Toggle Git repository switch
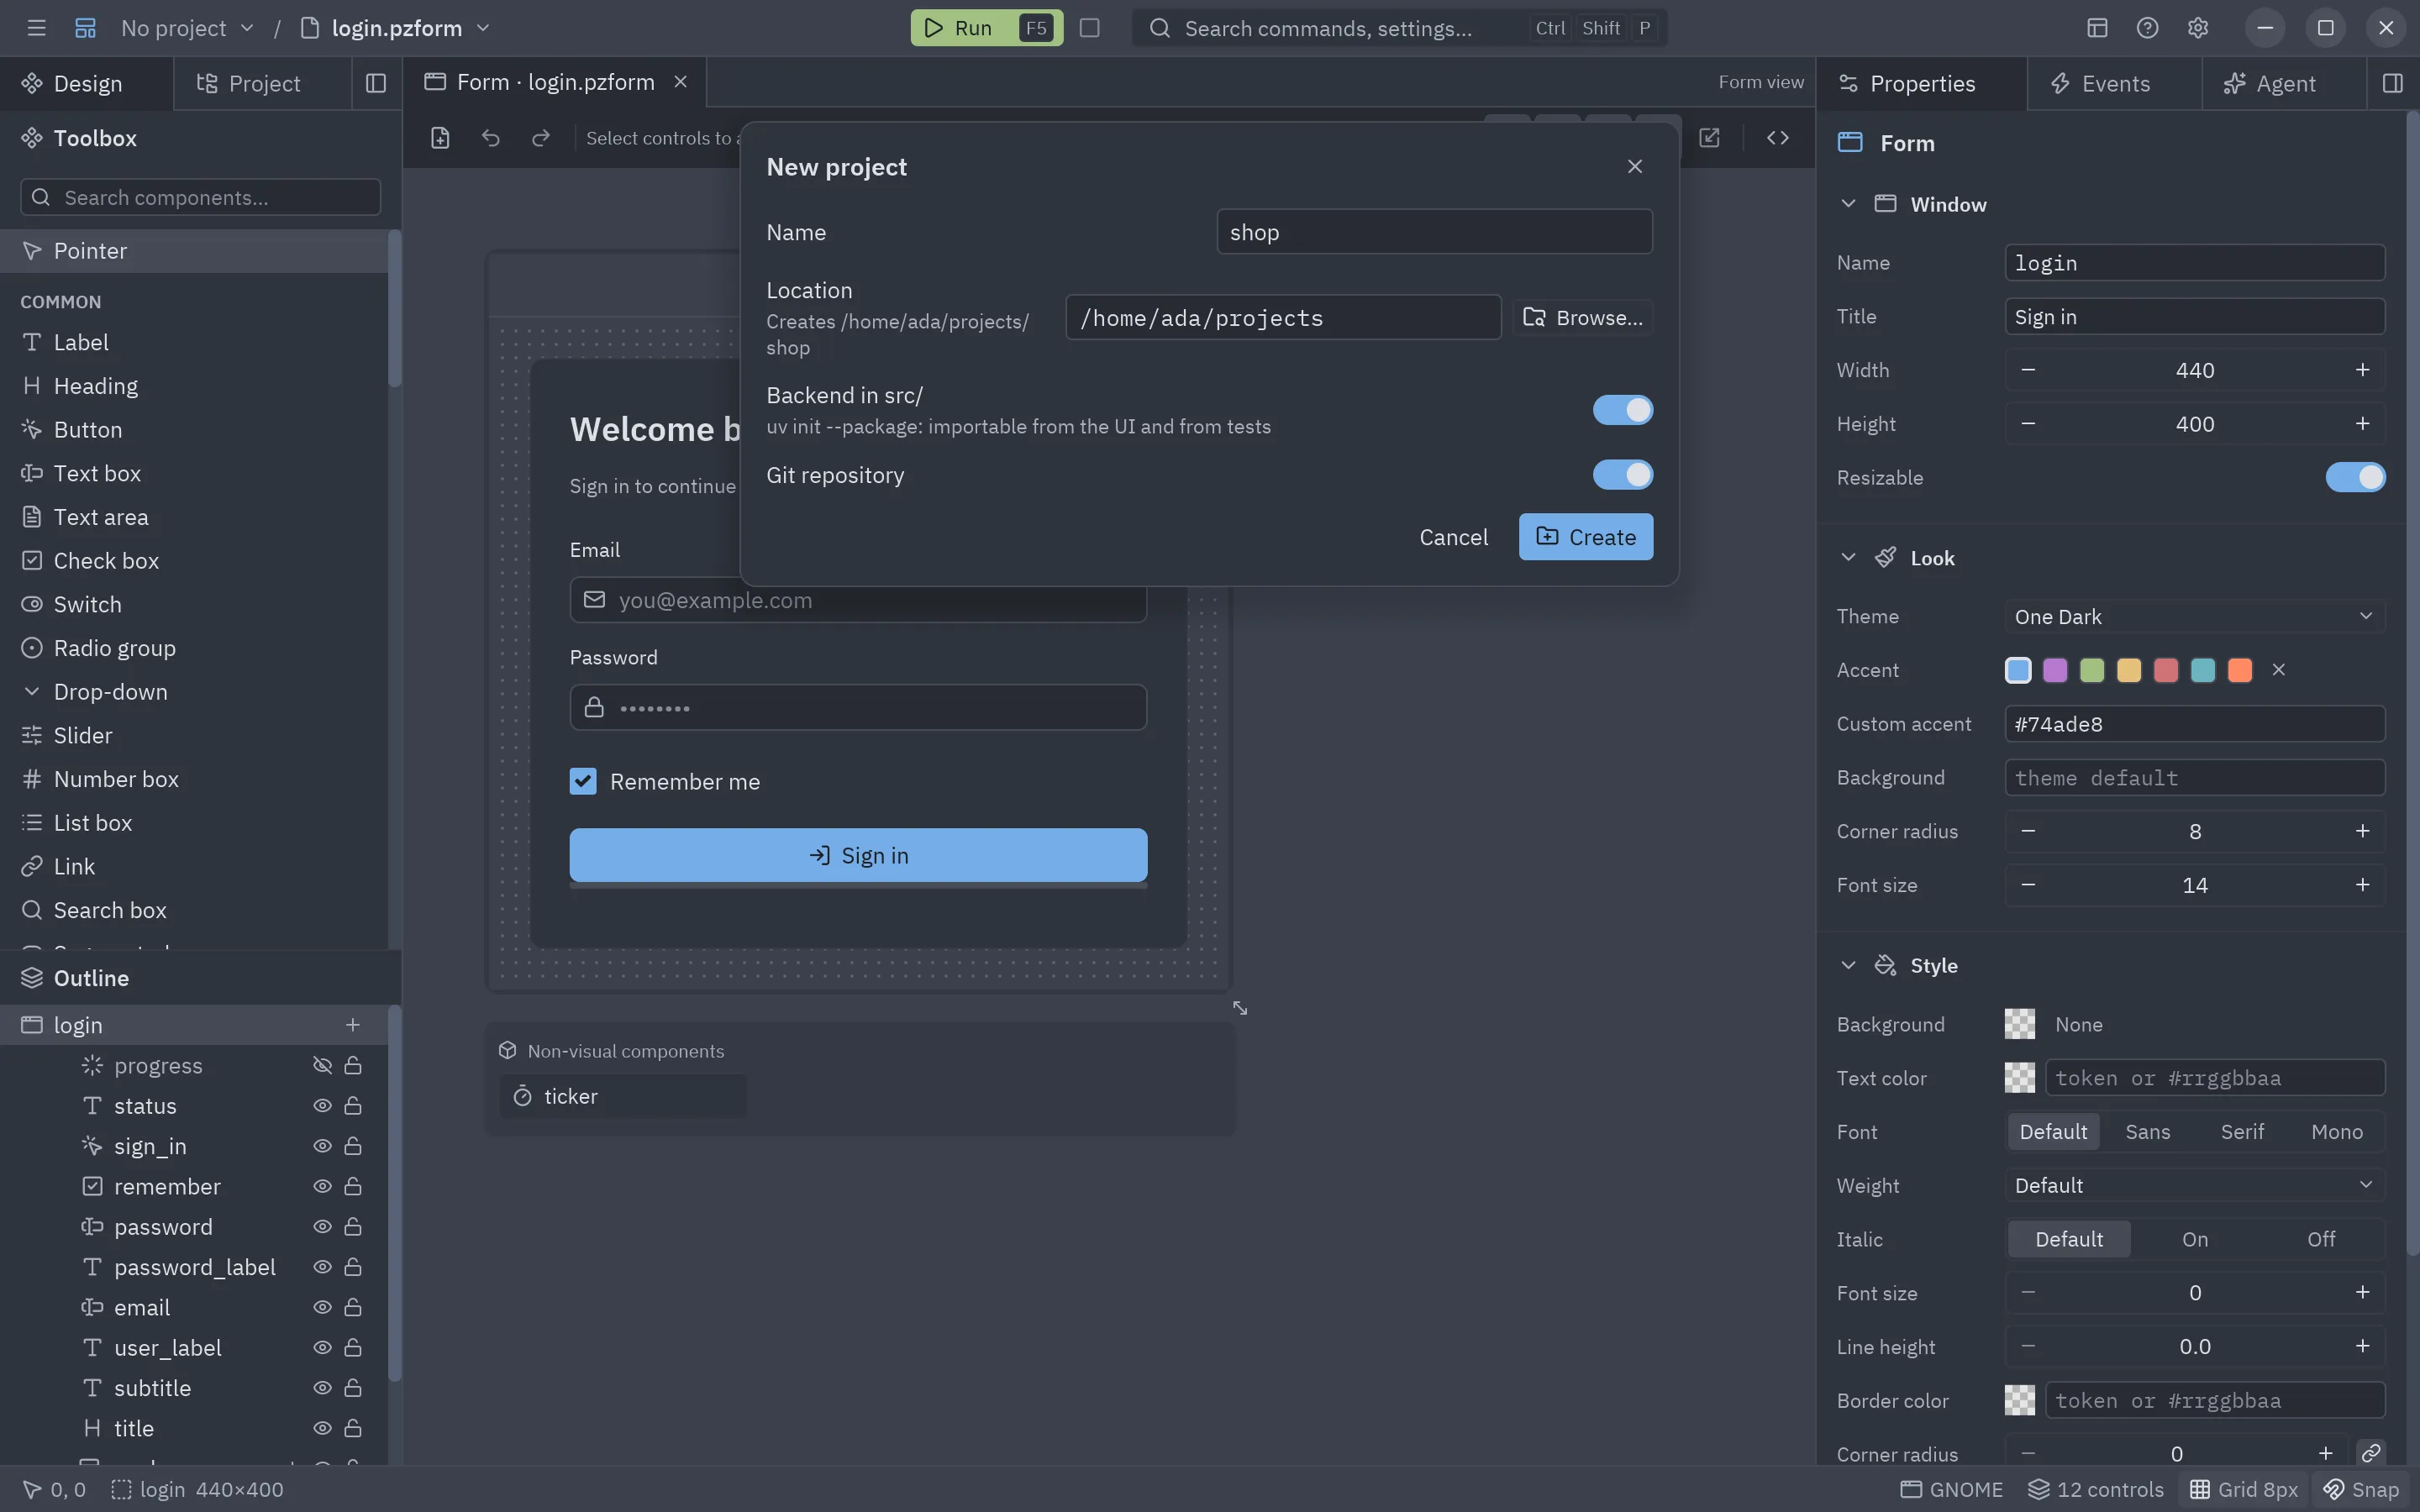The height and width of the screenshot is (1512, 2420). click(x=1622, y=475)
